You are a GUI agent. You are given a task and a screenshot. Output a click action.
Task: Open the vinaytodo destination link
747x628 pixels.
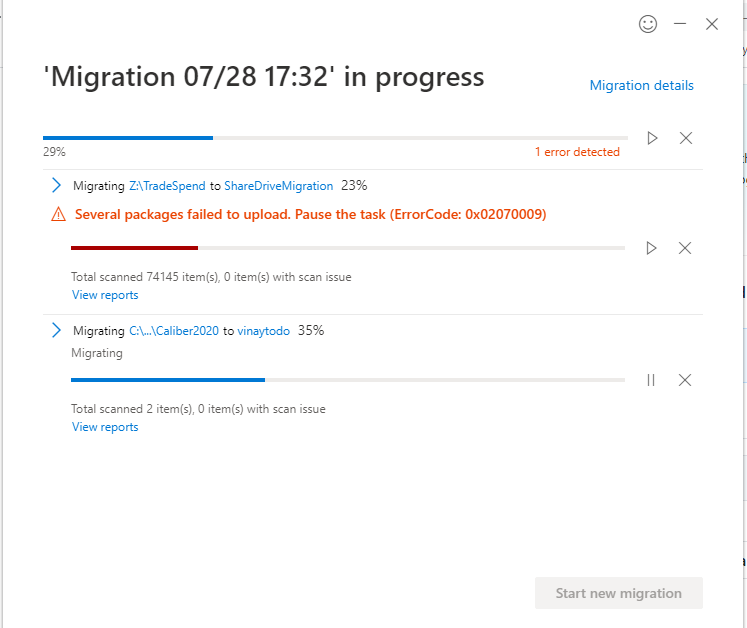coord(263,330)
